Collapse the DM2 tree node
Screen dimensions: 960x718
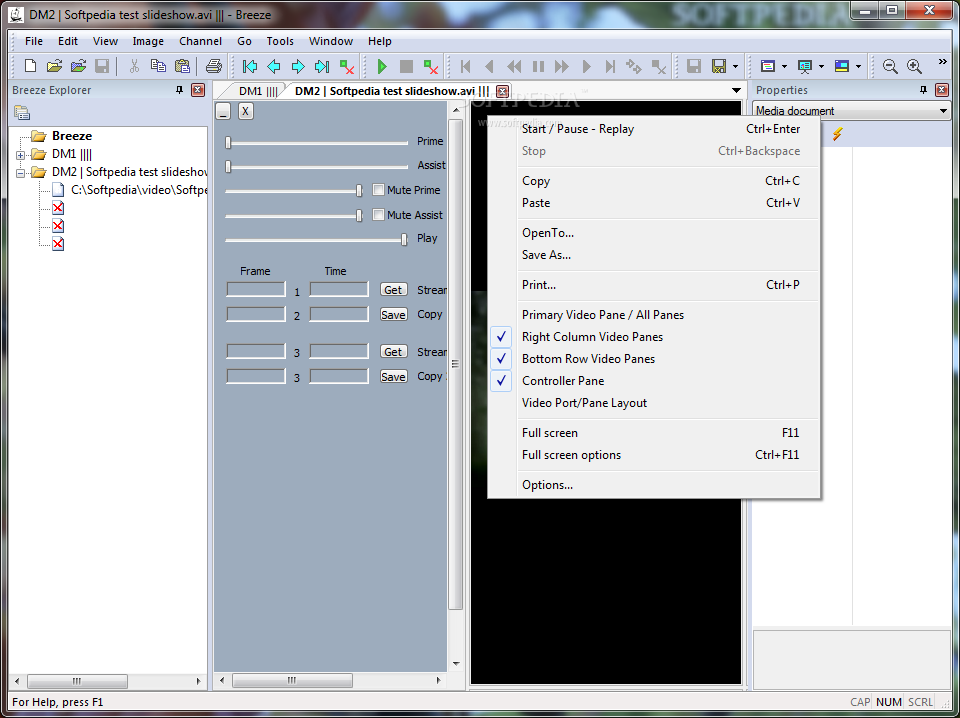[x=20, y=173]
